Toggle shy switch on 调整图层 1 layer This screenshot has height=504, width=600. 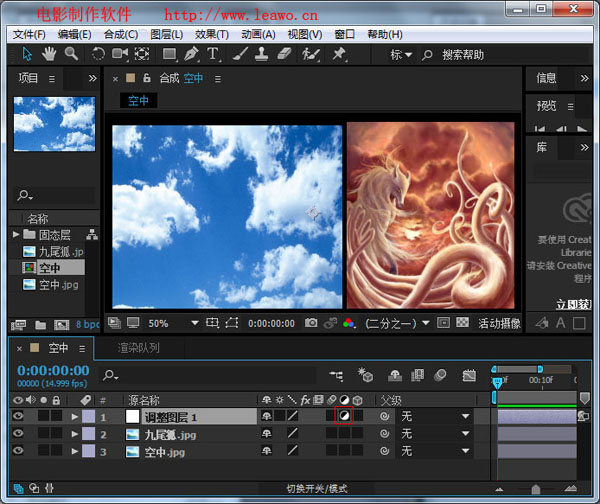pos(267,416)
